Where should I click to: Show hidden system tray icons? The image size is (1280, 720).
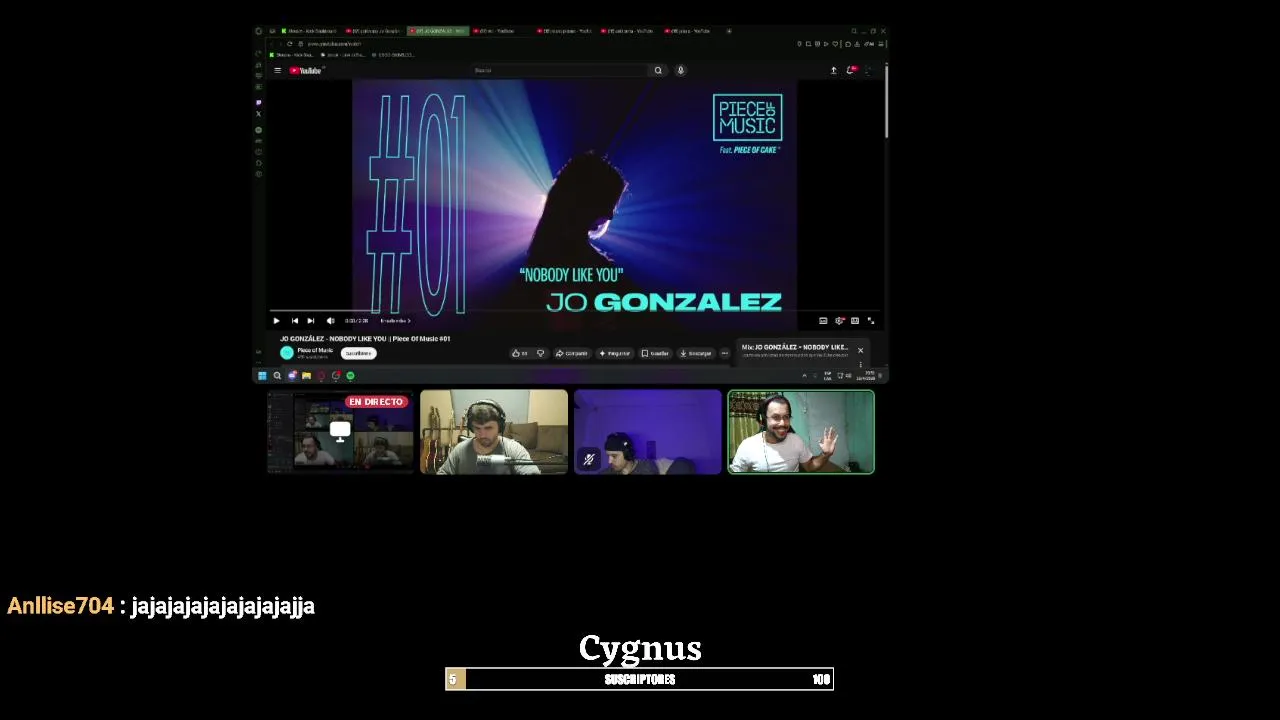(x=804, y=376)
